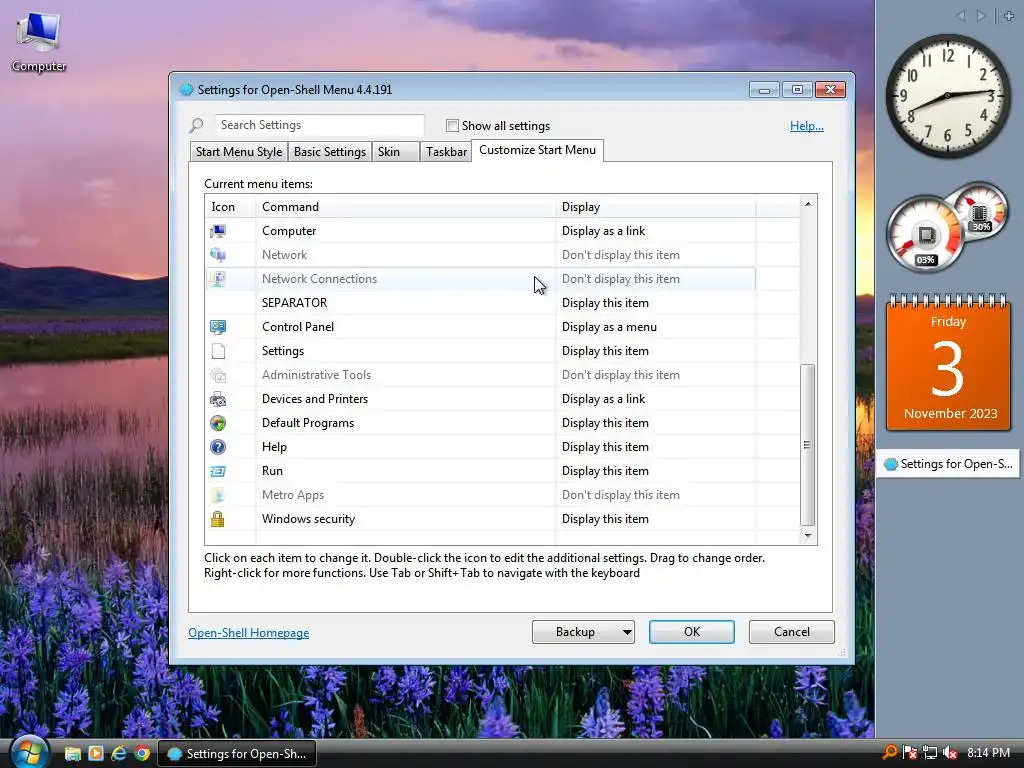Switch to the Skin tab
Viewport: 1024px width, 768px height.
tap(395, 152)
